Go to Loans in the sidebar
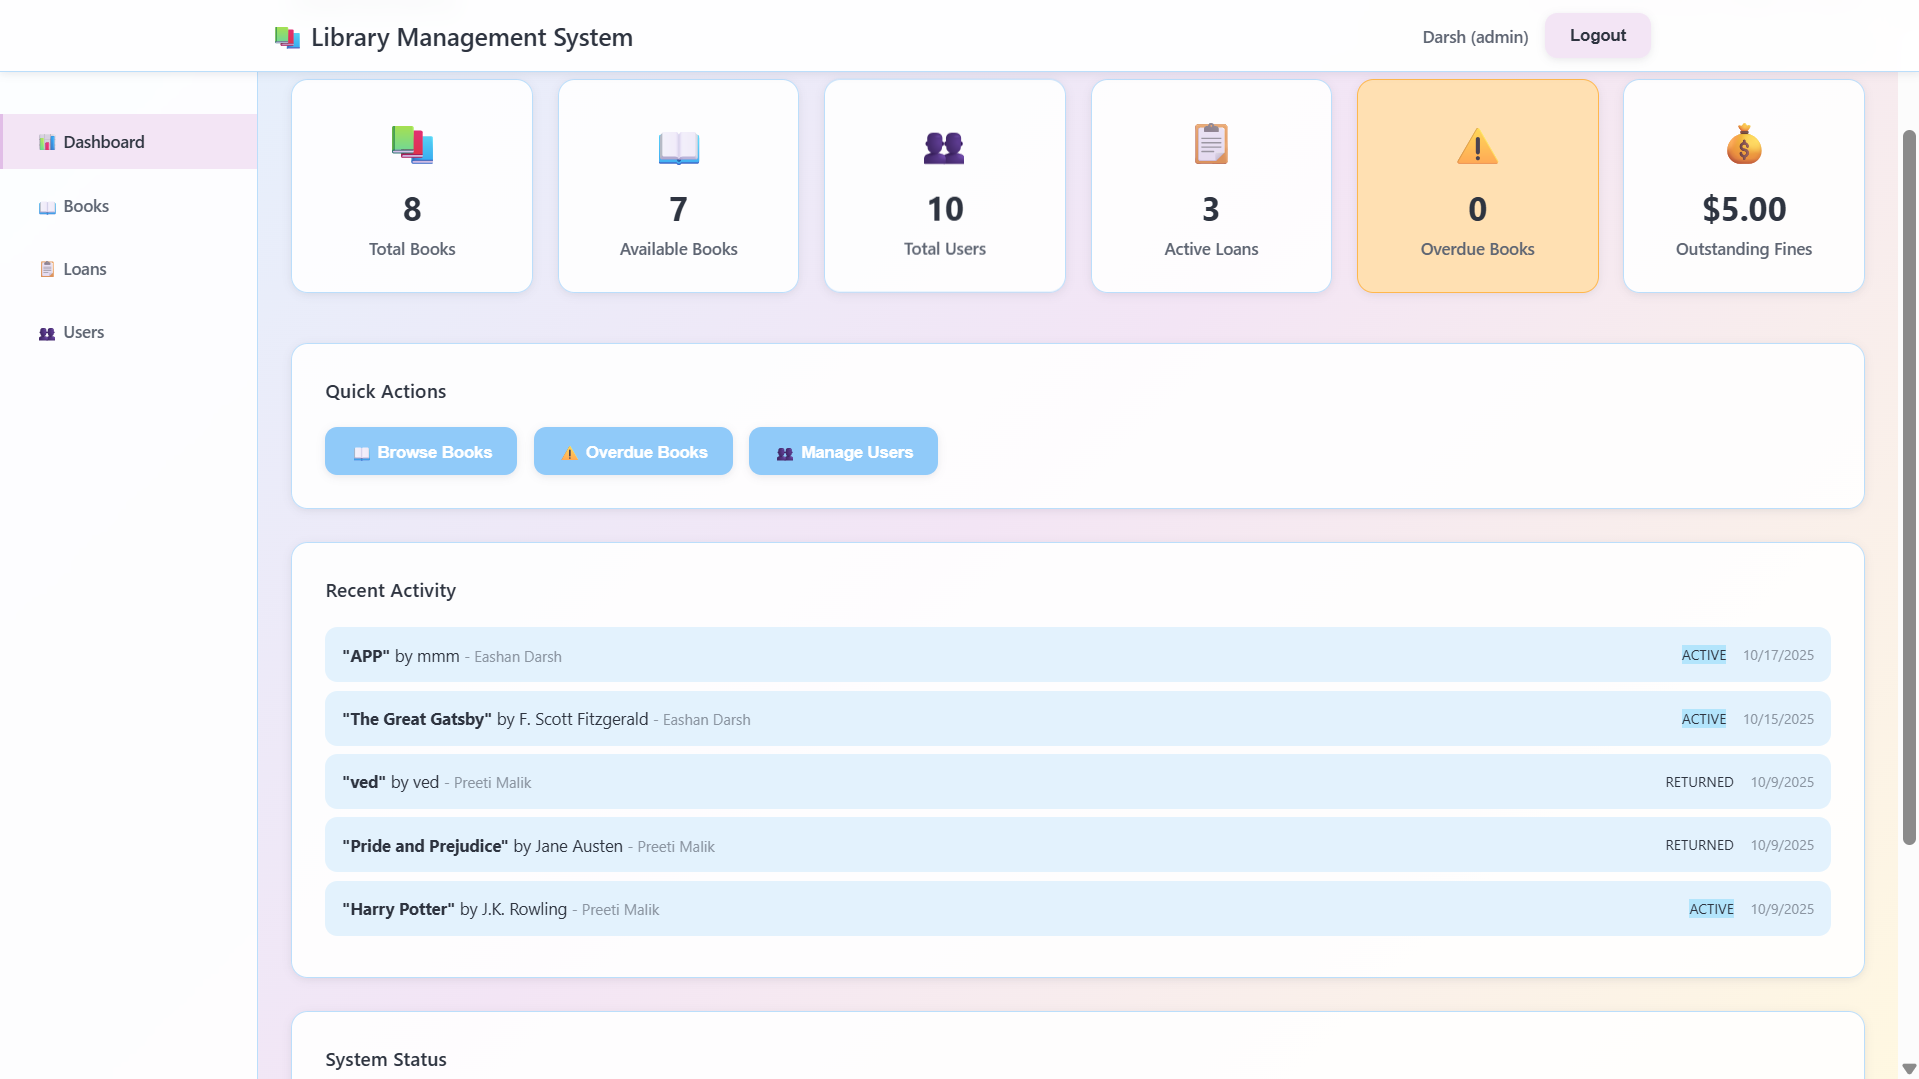 [84, 269]
